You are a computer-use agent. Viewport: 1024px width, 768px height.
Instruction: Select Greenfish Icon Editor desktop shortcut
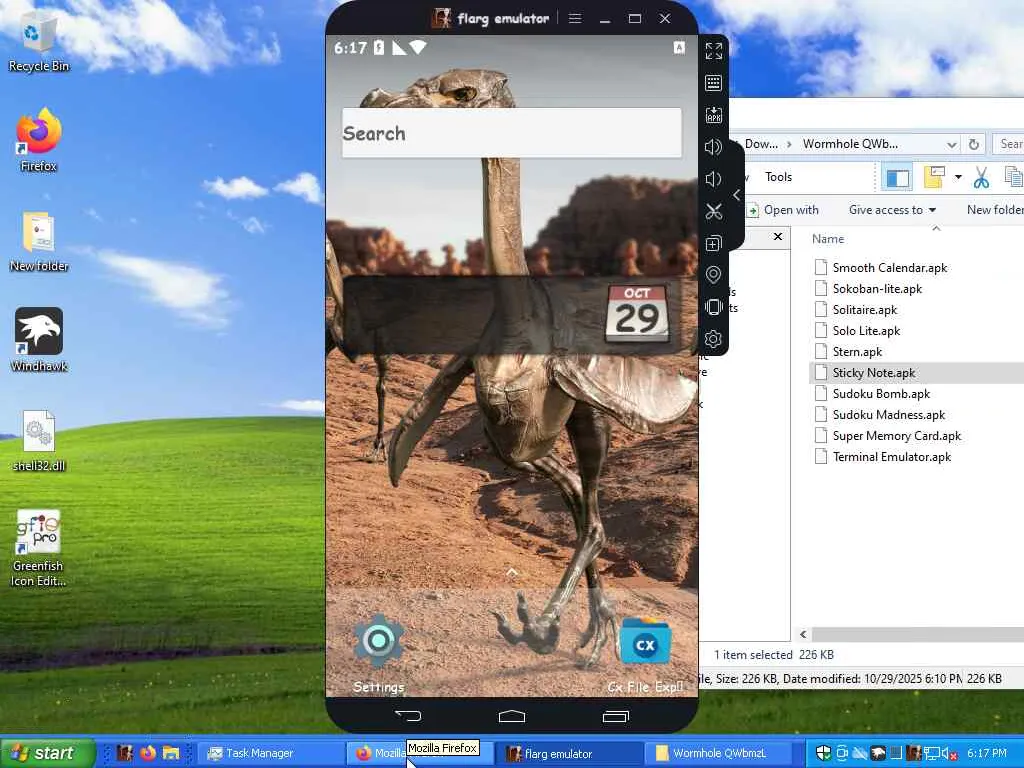click(39, 547)
